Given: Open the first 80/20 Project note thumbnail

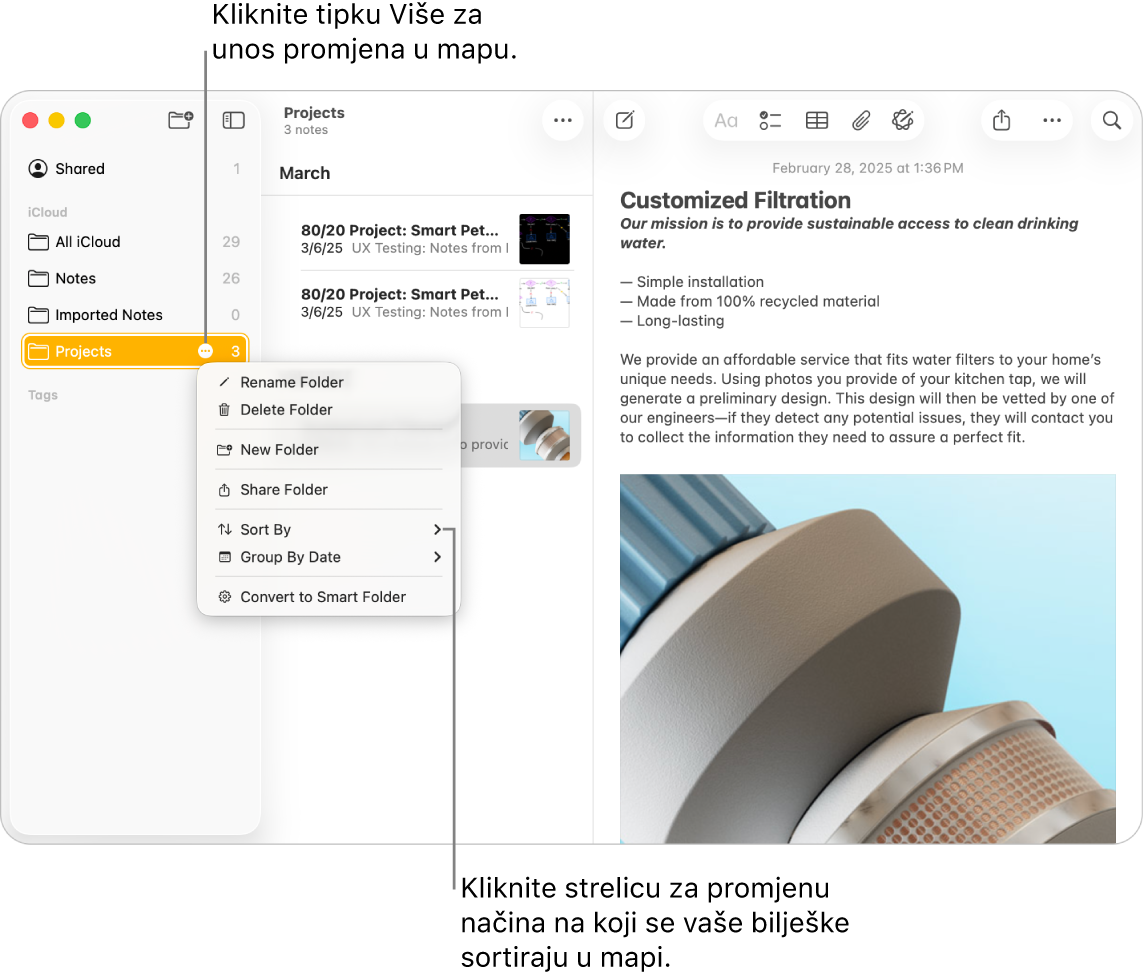Looking at the screenshot, I should [x=544, y=239].
